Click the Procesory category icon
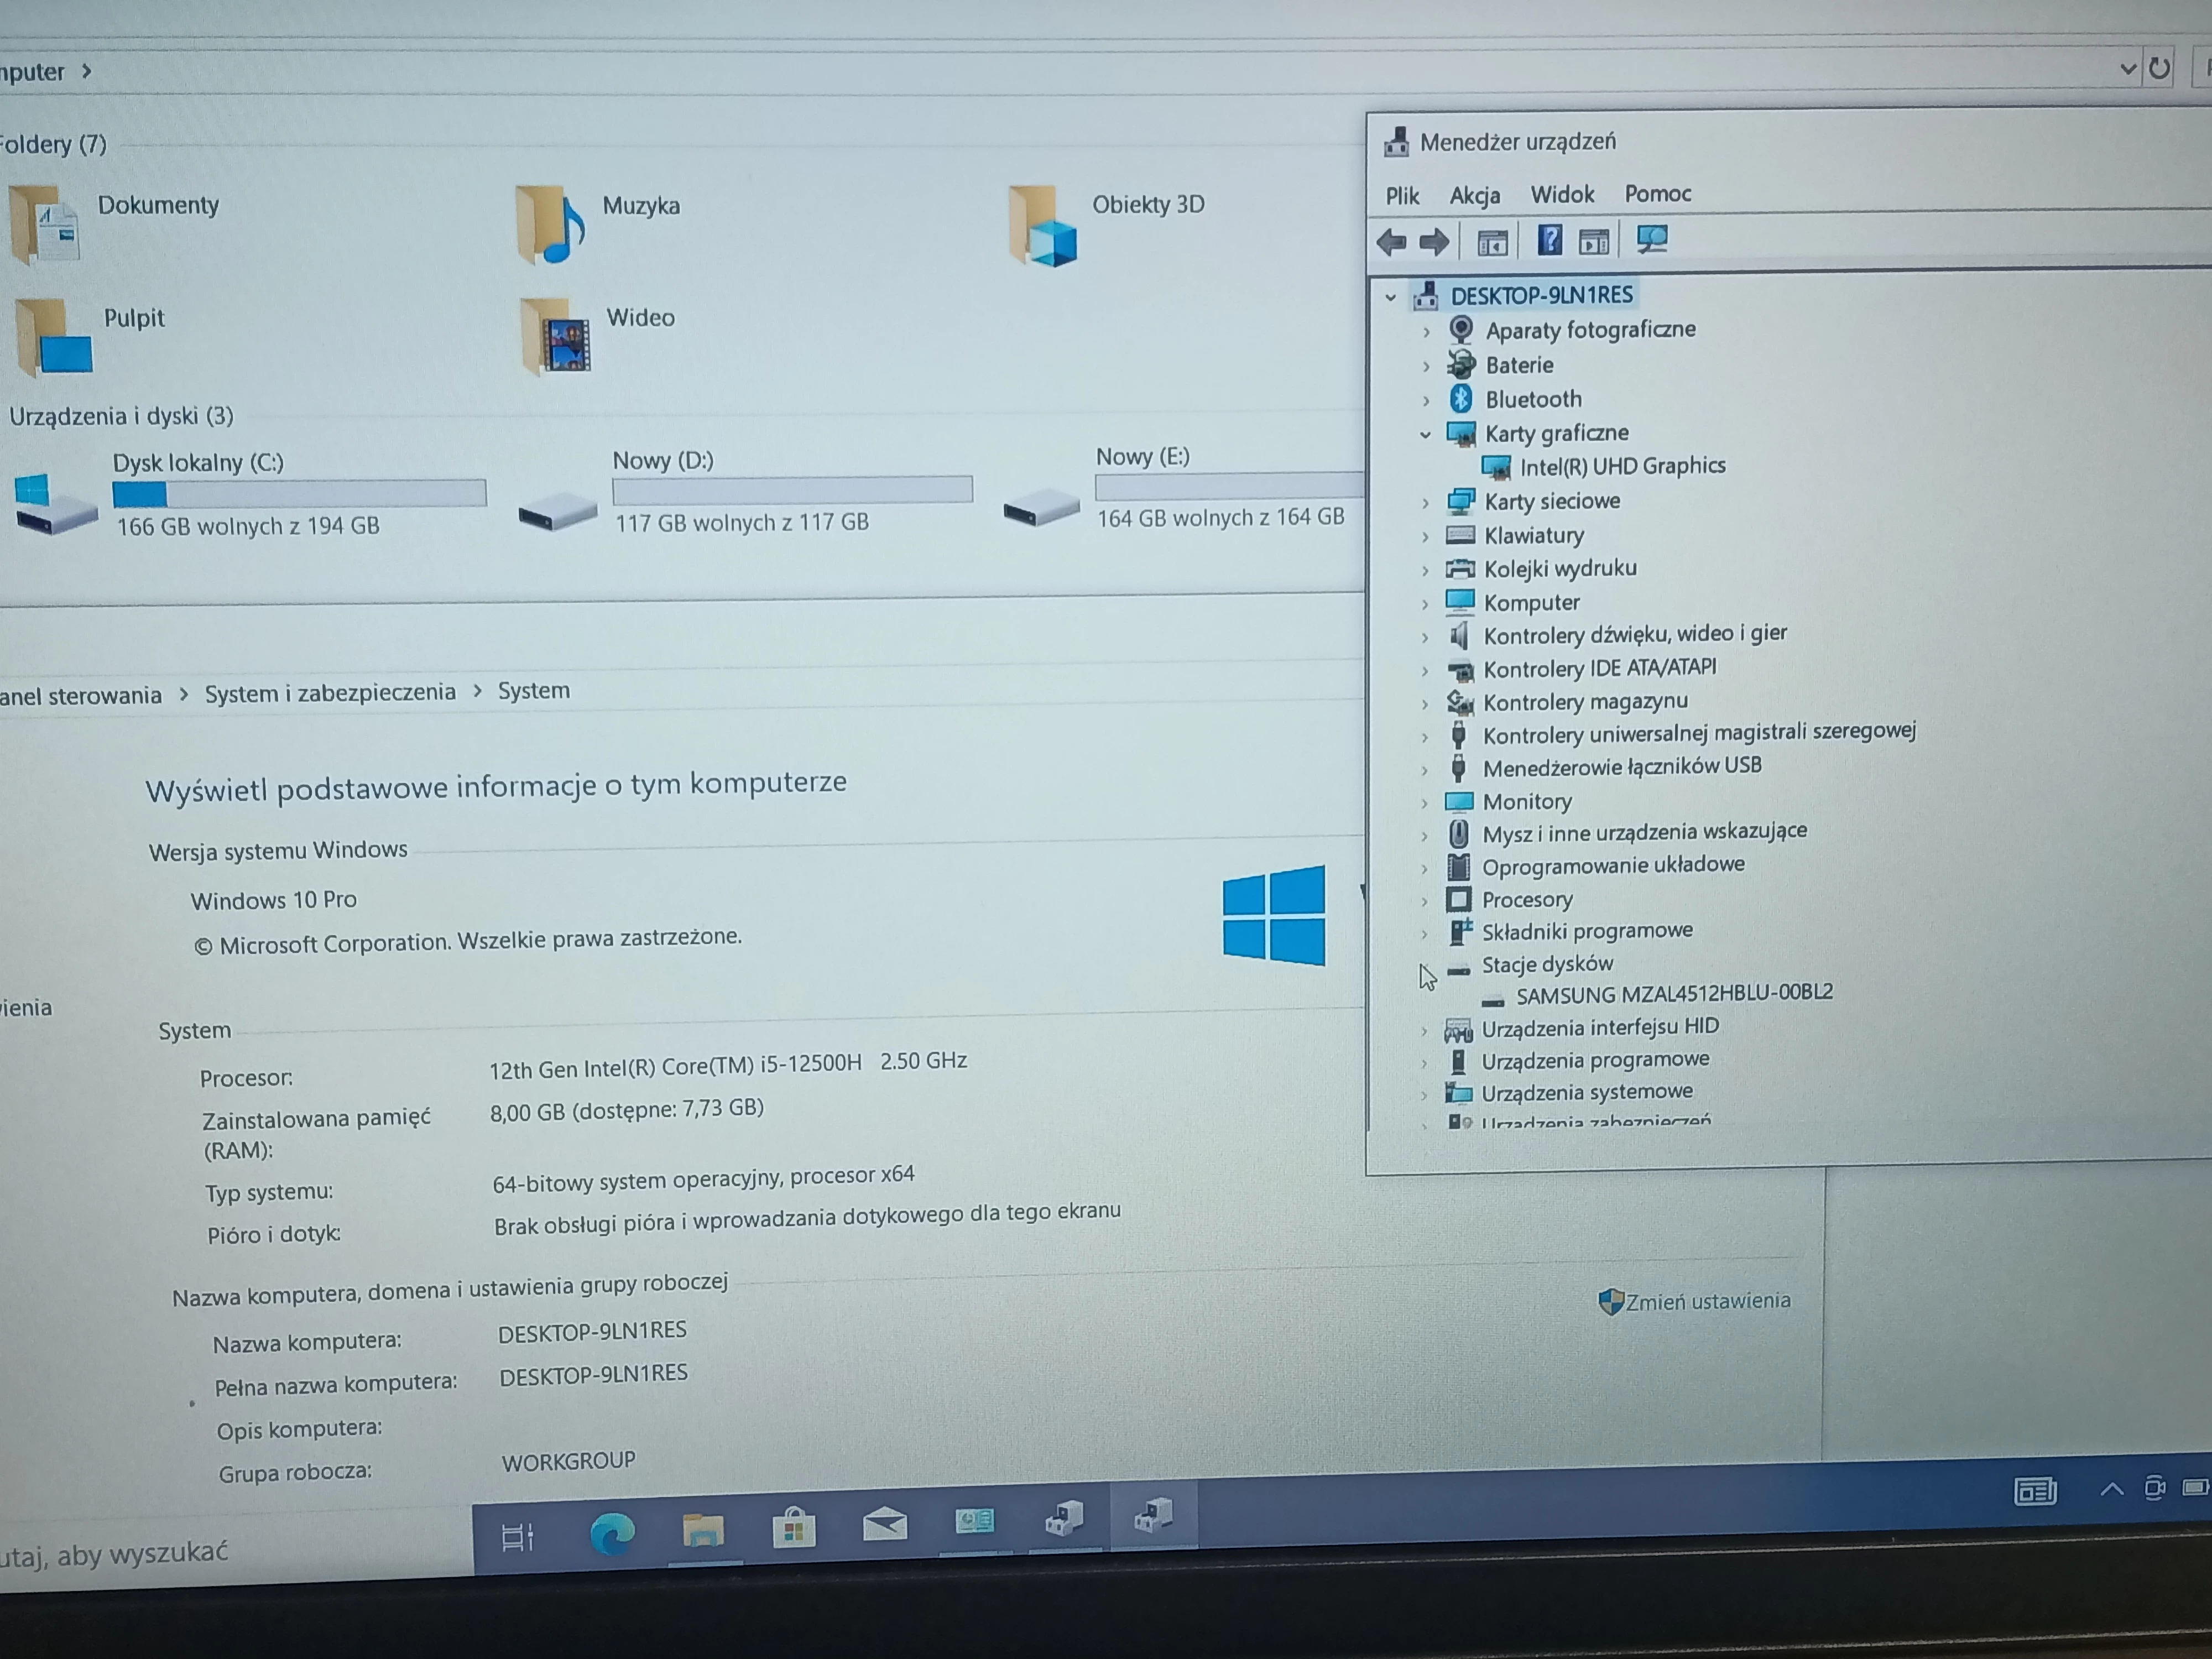This screenshot has width=2212, height=1659. click(x=1458, y=899)
